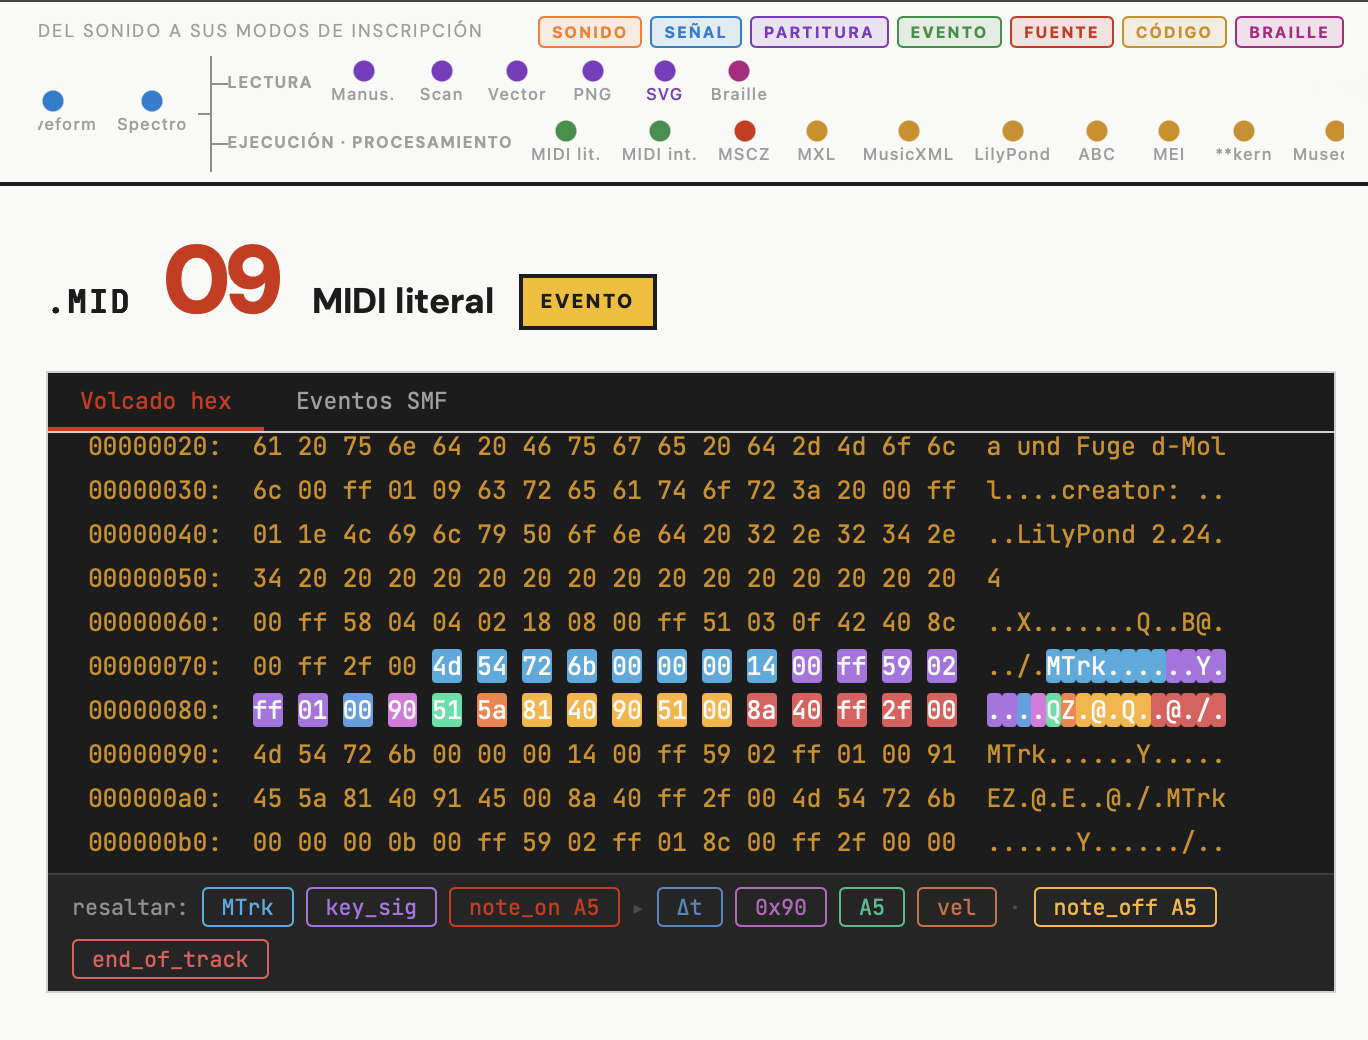
Task: Click the SVG format dot
Action: click(665, 71)
